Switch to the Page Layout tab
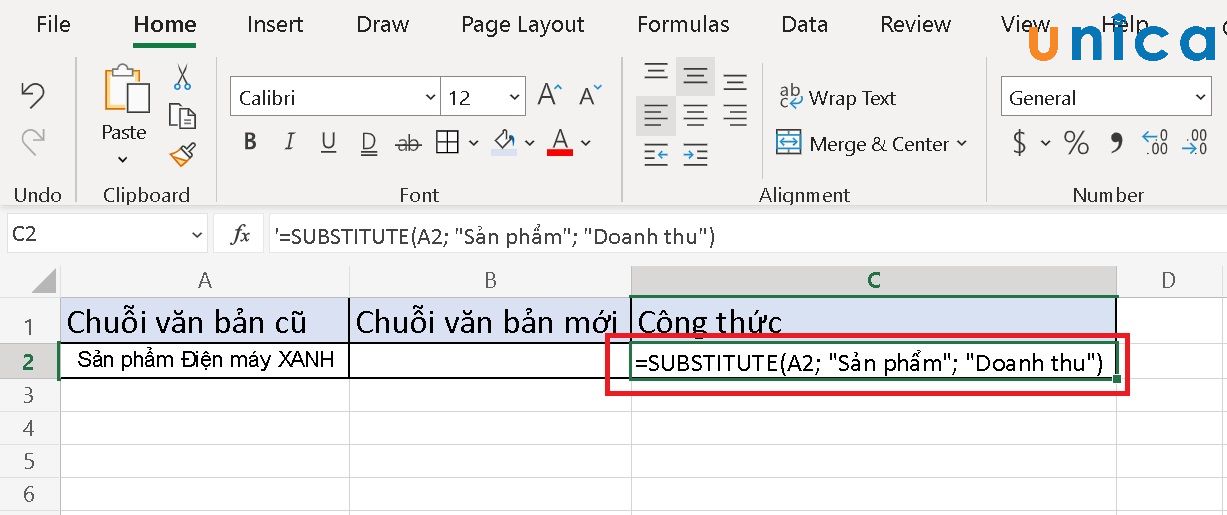 (522, 25)
